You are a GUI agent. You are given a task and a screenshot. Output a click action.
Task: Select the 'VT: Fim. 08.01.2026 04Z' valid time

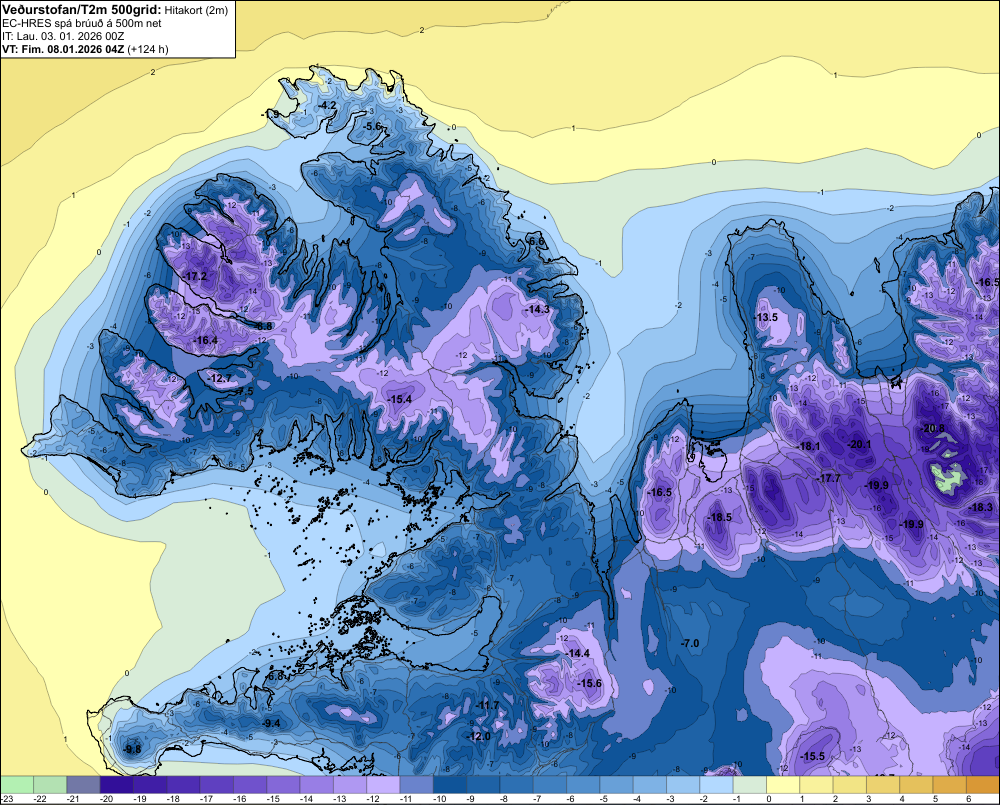[x=63, y=49]
